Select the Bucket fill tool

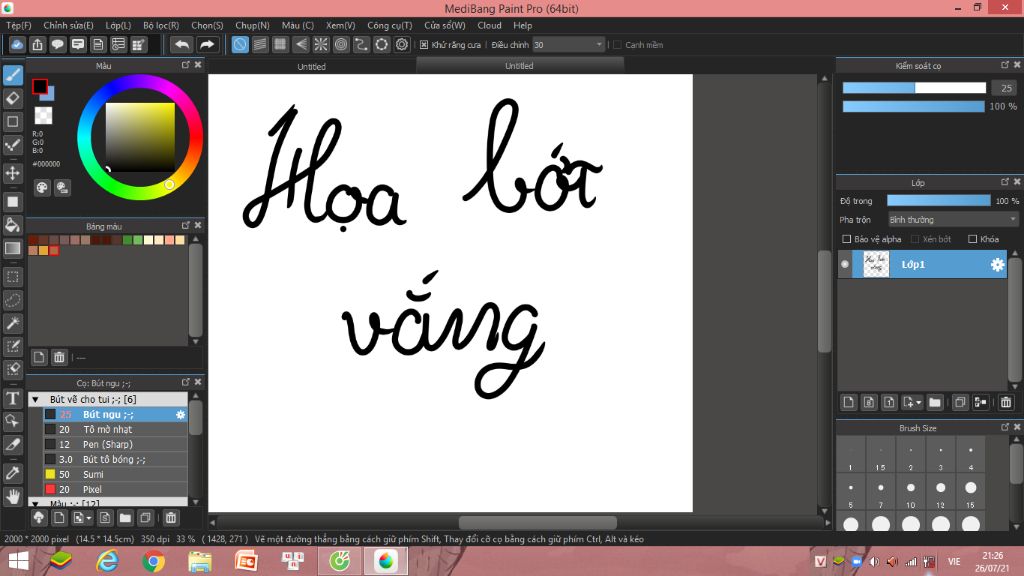coord(12,225)
